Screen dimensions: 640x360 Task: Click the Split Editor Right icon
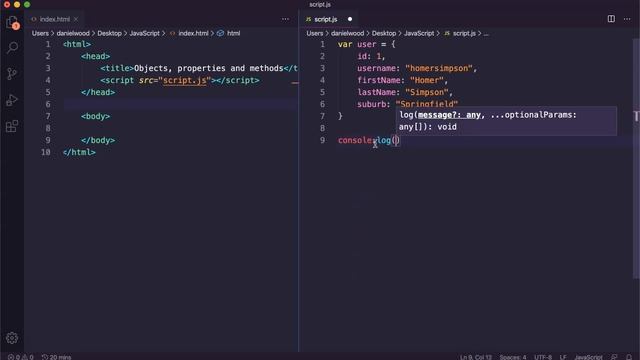[611, 19]
